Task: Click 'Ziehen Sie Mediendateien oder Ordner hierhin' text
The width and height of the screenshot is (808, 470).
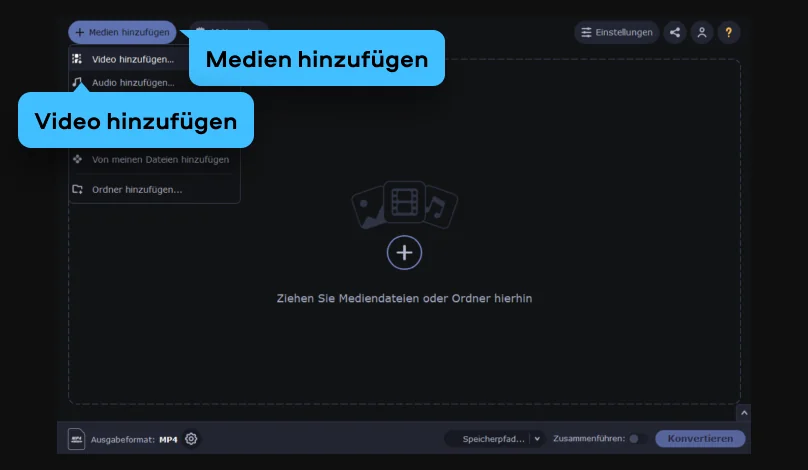Action: point(405,298)
